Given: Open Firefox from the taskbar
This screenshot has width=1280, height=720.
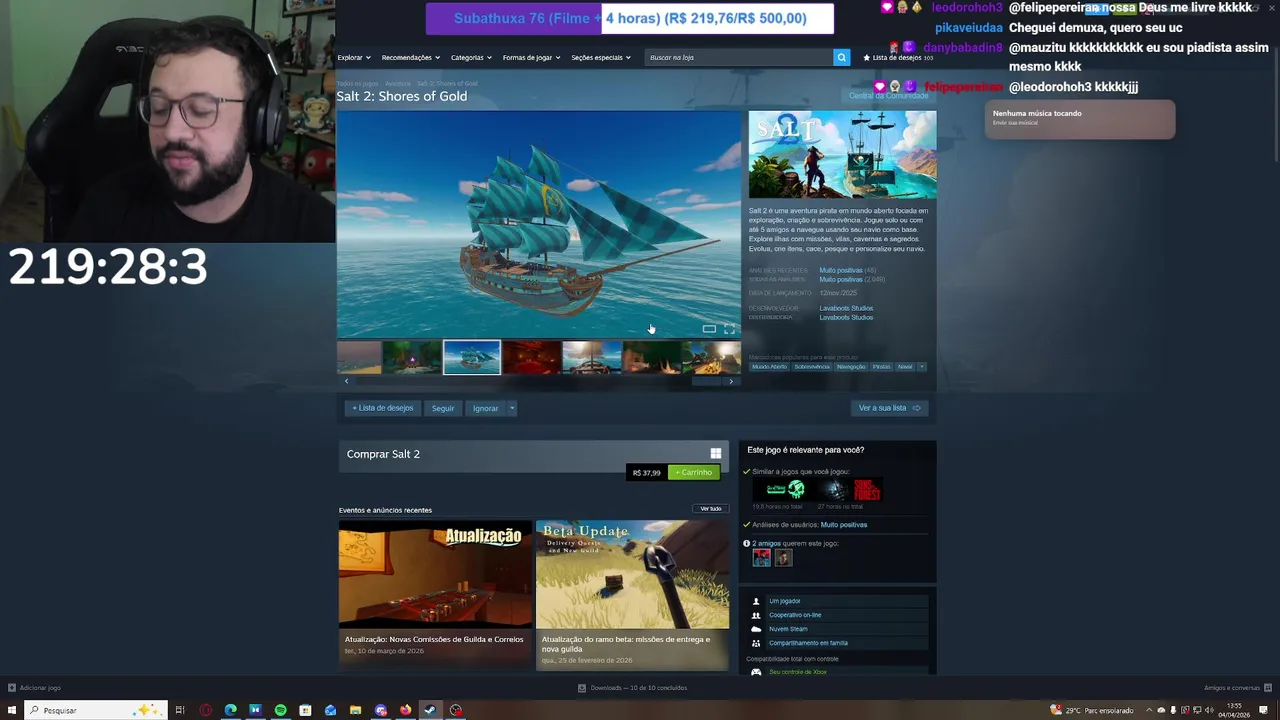Looking at the screenshot, I should [x=405, y=710].
